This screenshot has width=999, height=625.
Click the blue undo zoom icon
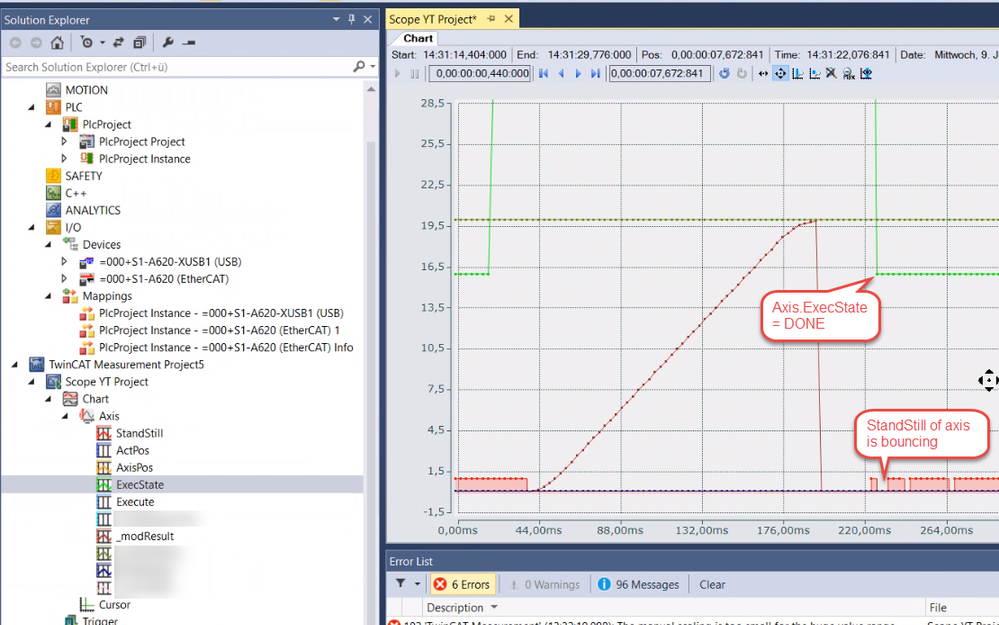(724, 74)
